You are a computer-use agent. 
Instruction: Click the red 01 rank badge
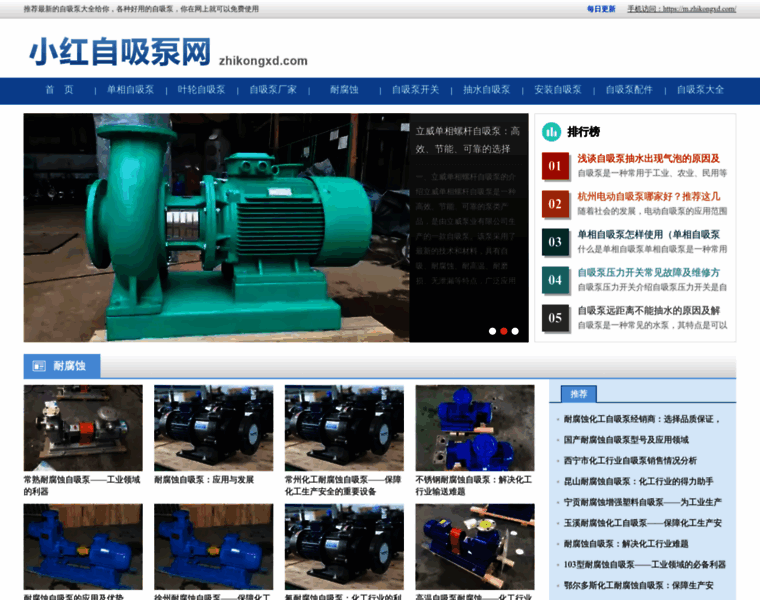[x=555, y=166]
